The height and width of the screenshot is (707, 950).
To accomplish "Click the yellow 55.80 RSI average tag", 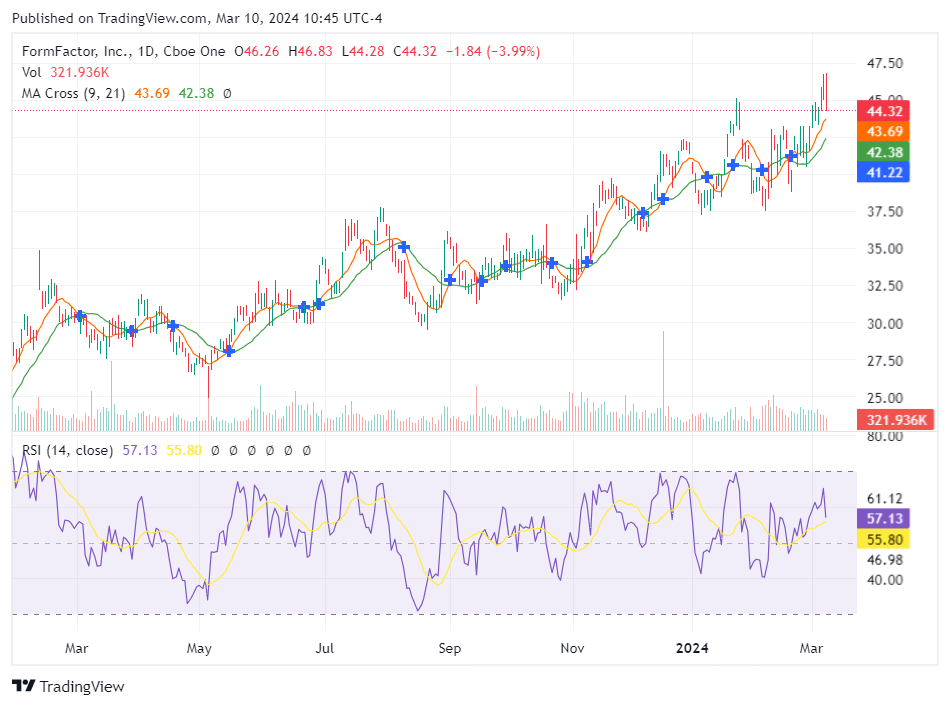I will tap(885, 539).
